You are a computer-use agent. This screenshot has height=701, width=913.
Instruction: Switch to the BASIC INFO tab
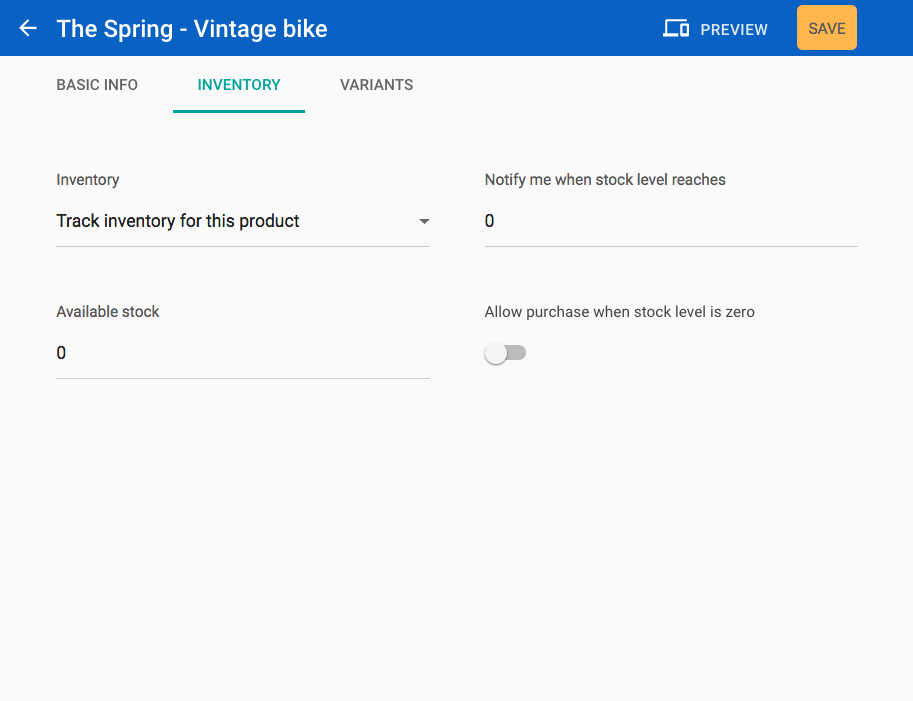[97, 85]
